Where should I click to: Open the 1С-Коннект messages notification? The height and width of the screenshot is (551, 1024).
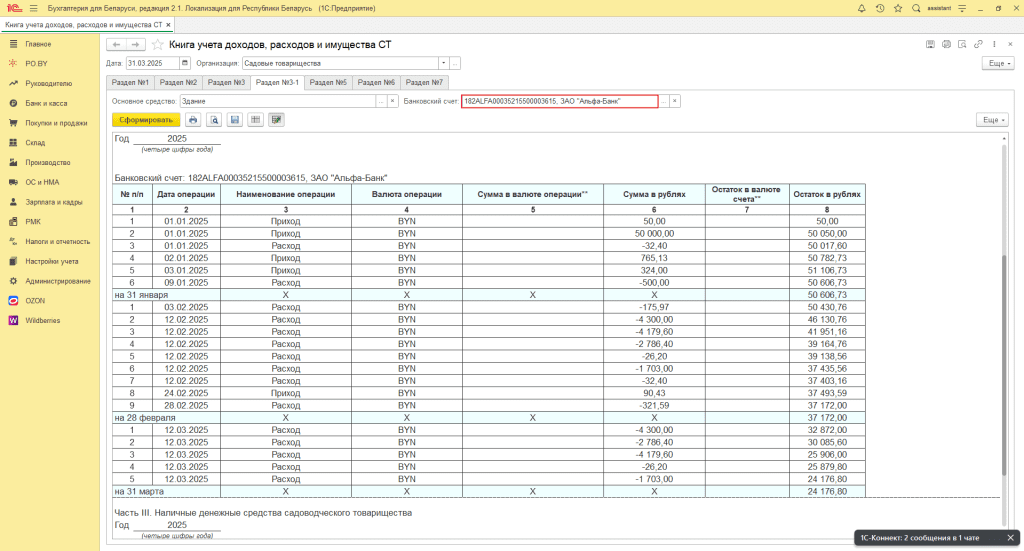coord(919,538)
